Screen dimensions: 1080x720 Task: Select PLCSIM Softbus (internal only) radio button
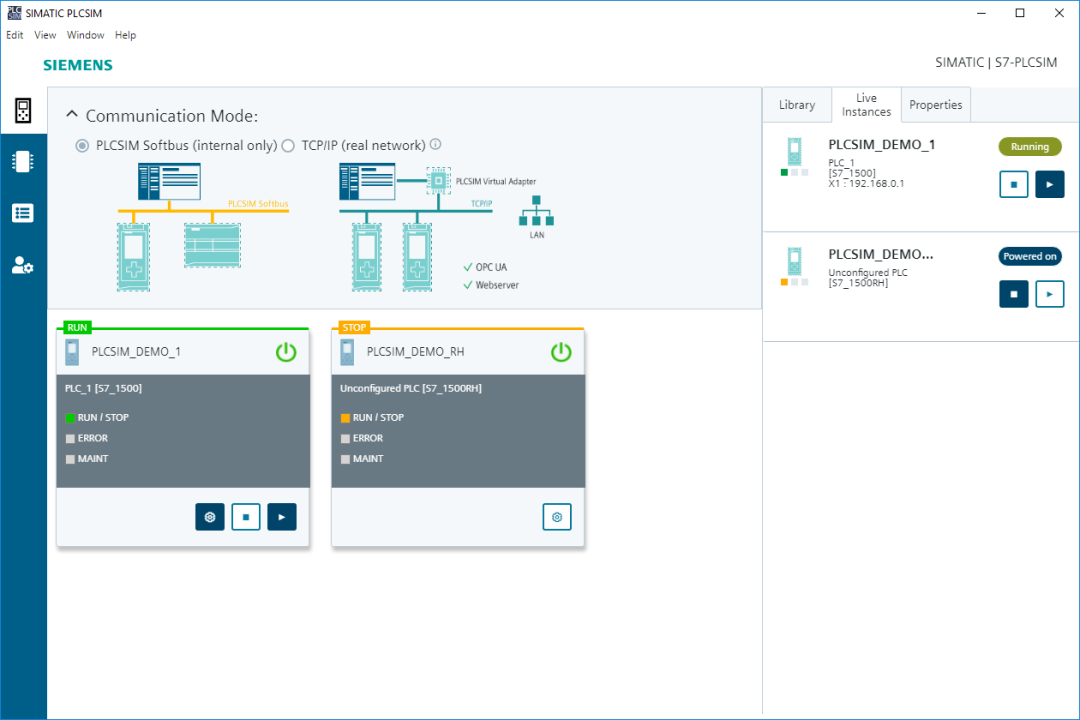click(83, 146)
